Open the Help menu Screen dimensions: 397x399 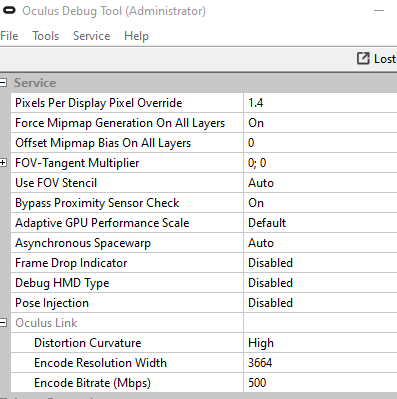pyautogui.click(x=136, y=36)
